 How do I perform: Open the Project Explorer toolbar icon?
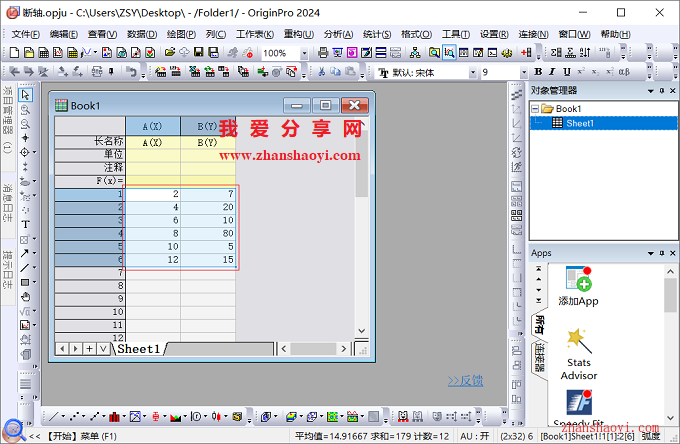pos(434,53)
